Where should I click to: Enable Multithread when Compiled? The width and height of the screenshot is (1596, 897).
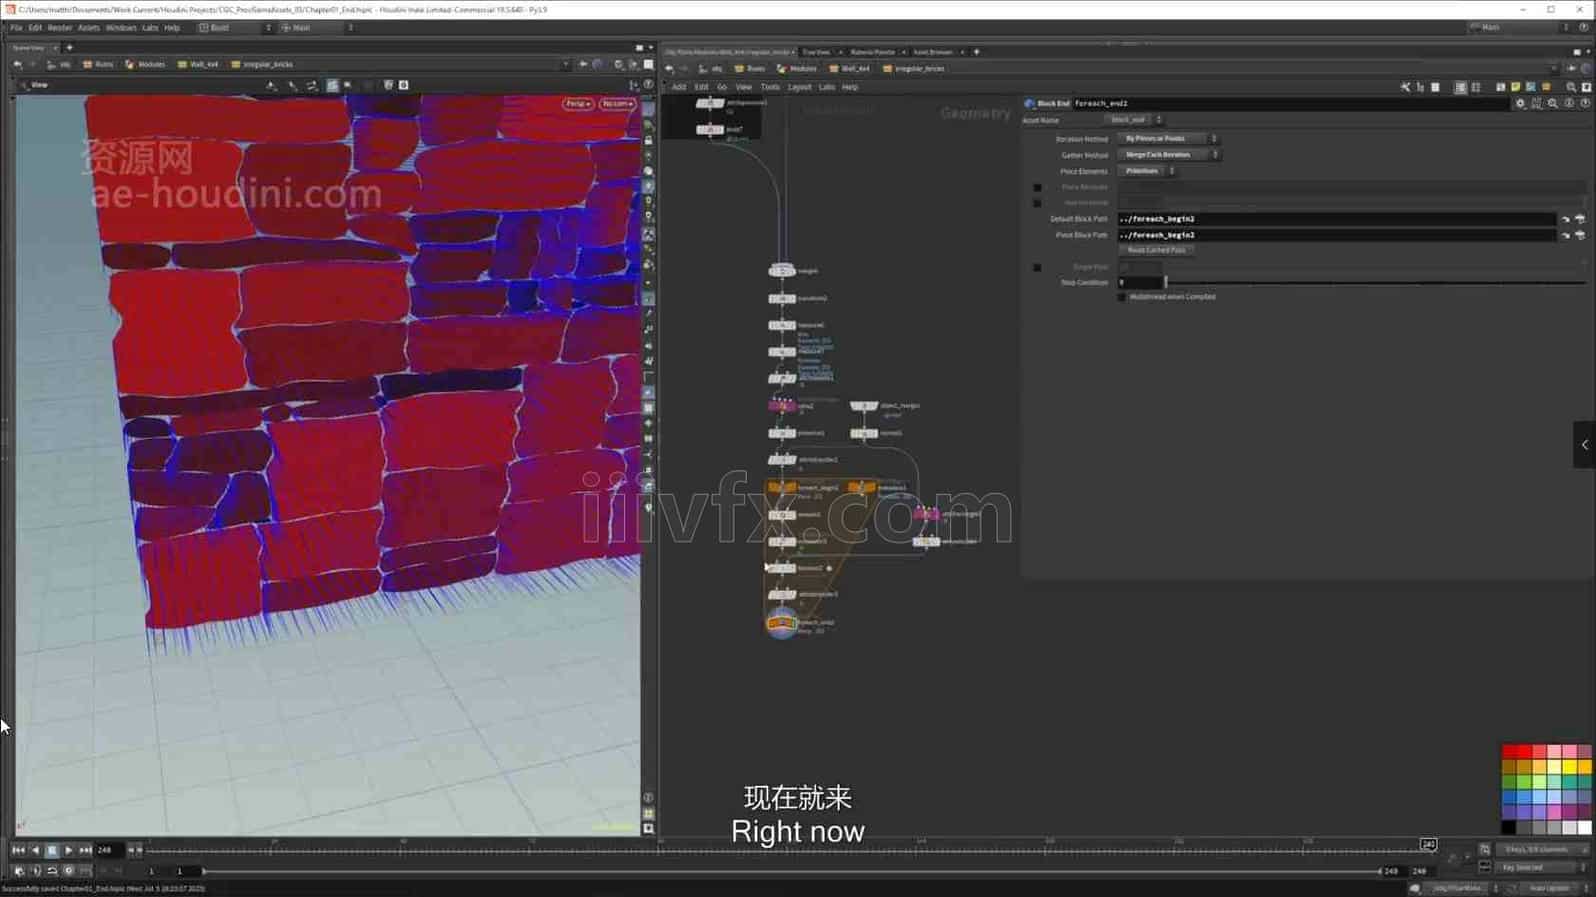pos(1122,297)
